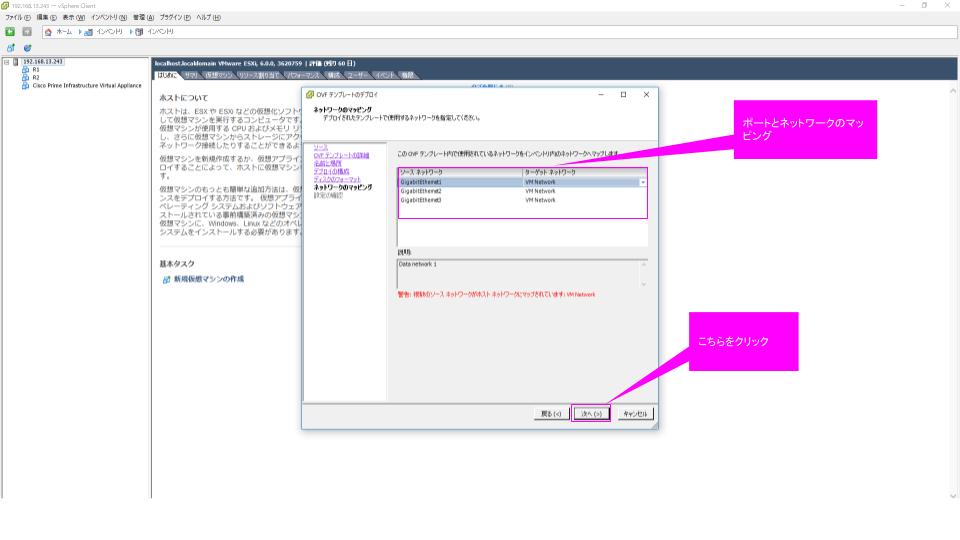Switch to the はじめに tab

(x=167, y=75)
